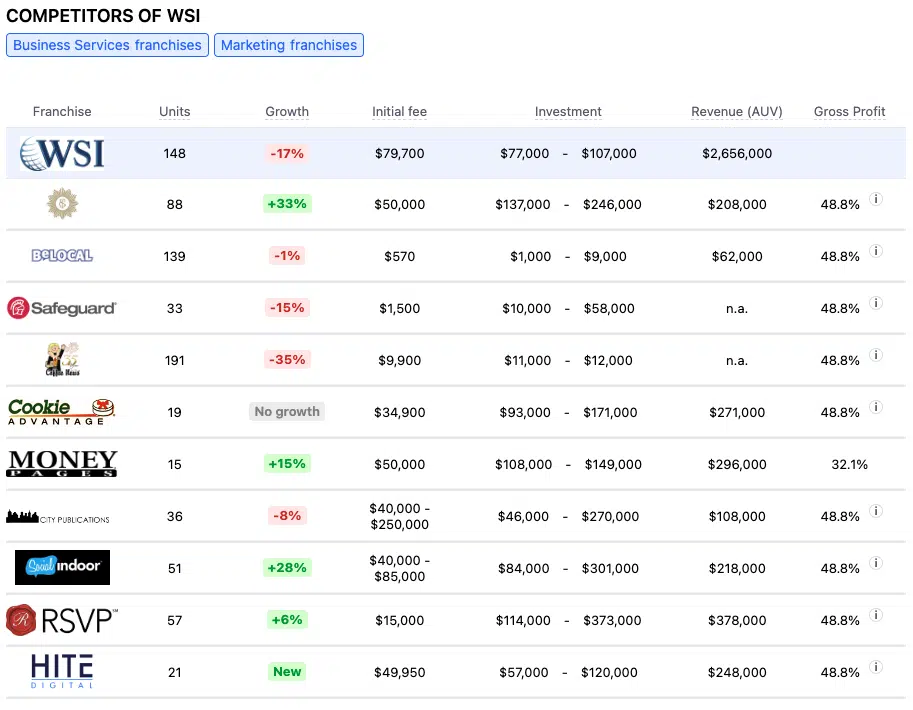
Task: Open the Hite Digital logo
Action: (x=62, y=672)
